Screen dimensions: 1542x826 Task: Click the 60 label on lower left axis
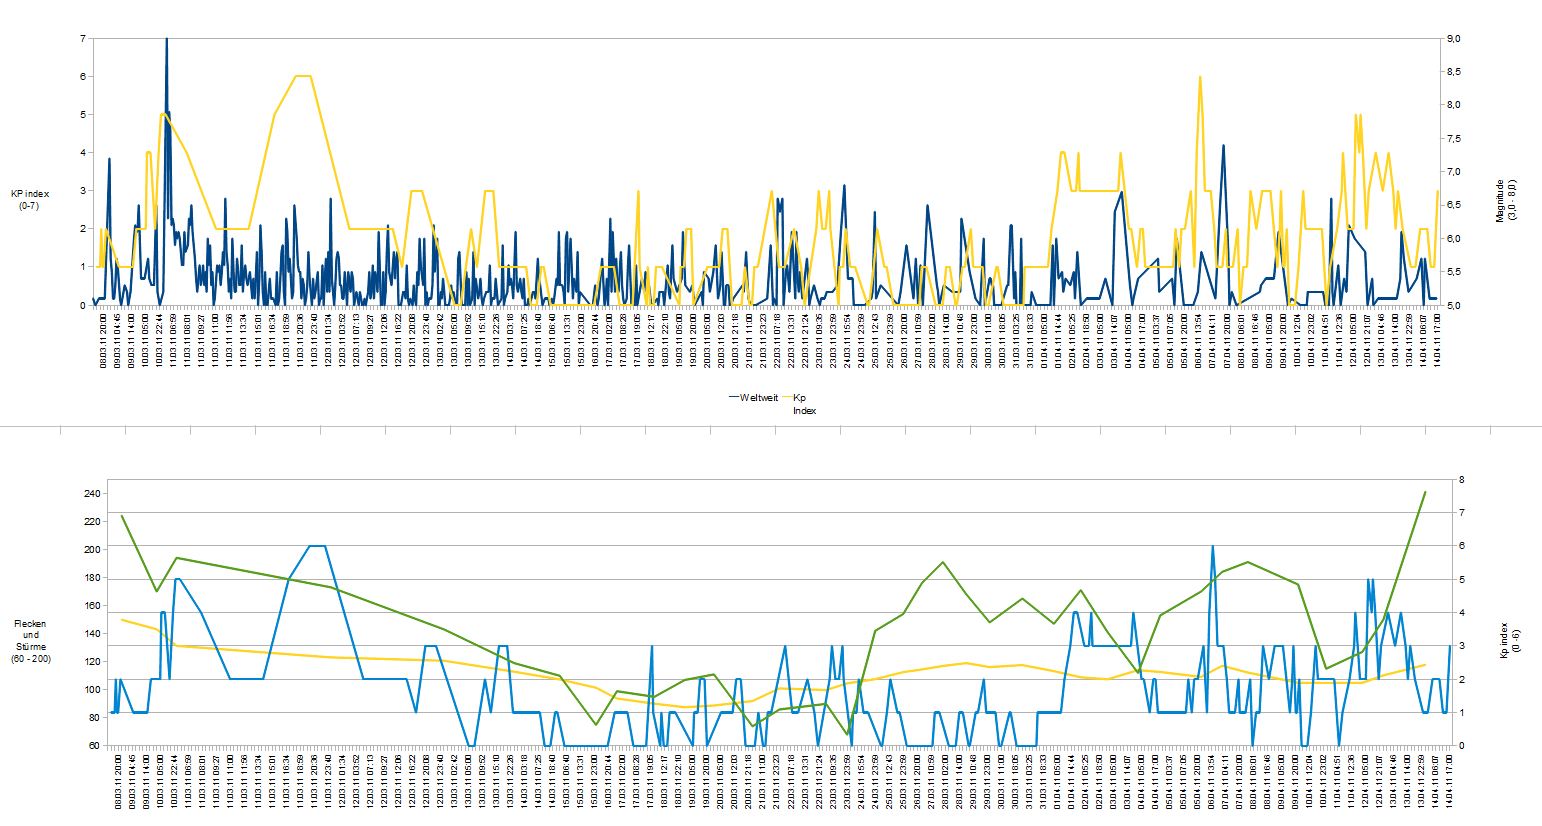95,746
